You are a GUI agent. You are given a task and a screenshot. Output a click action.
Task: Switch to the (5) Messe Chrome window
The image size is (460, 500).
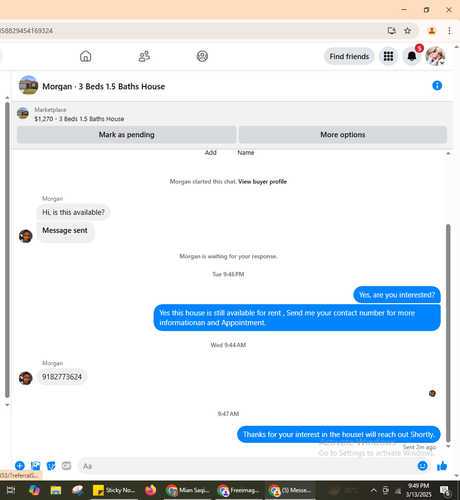point(290,490)
